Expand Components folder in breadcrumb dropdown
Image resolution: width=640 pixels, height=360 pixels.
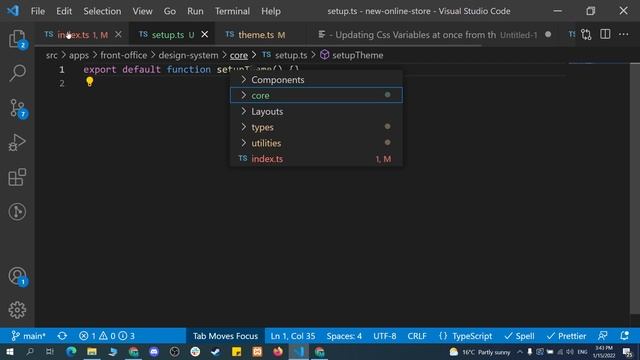[x=316, y=80]
